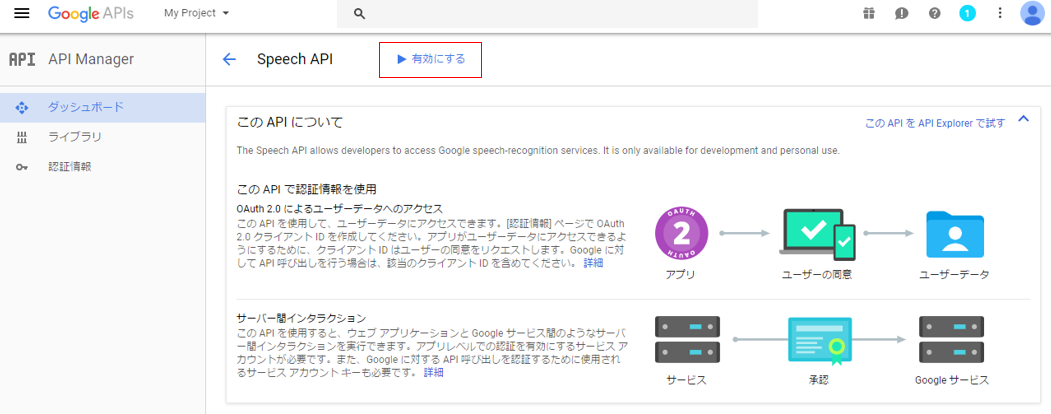Open the My Project dropdown
This screenshot has height=414, width=1051.
[x=196, y=13]
